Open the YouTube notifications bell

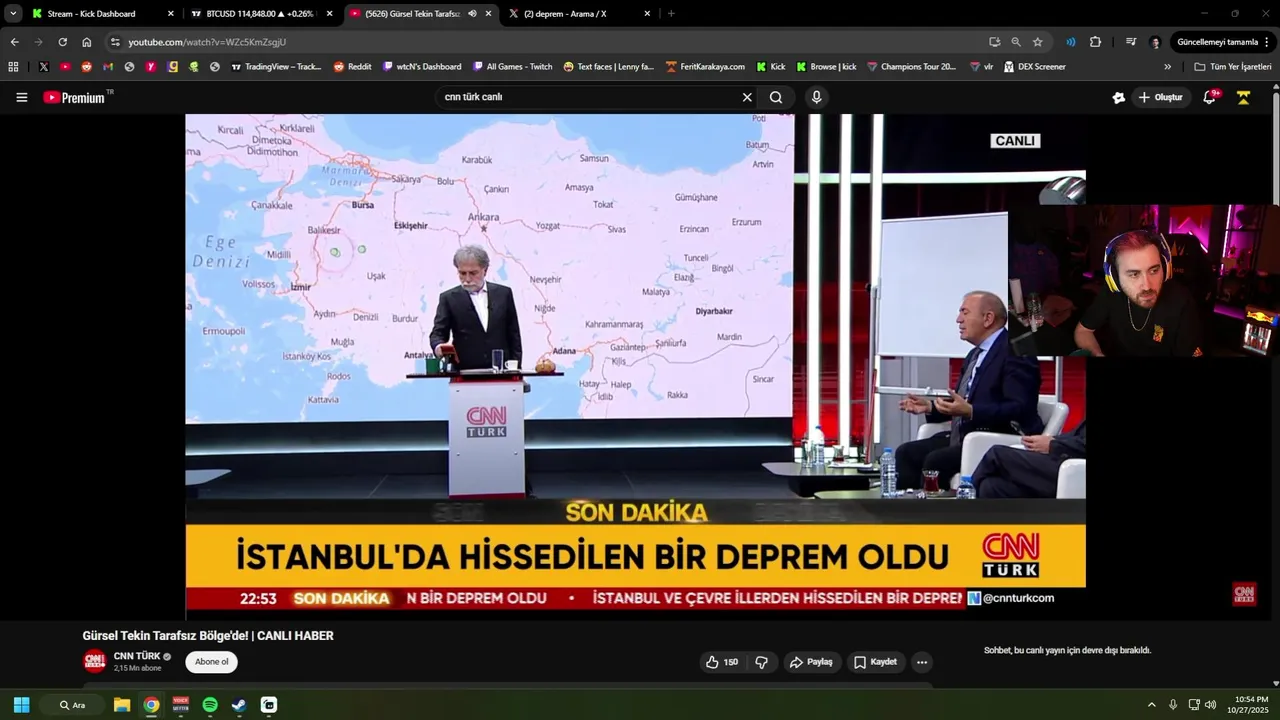1209,97
